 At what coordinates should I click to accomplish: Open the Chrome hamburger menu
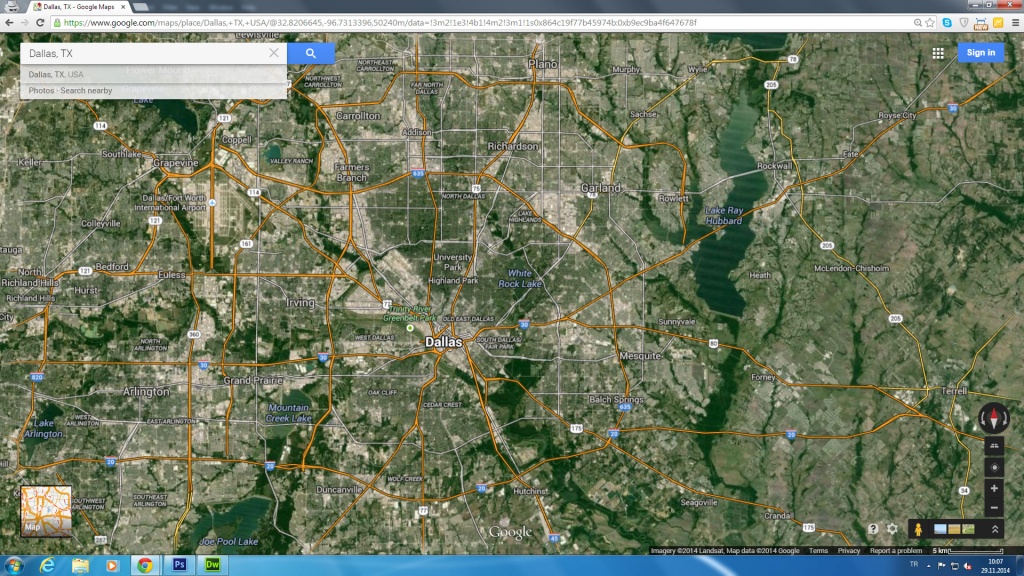coord(1012,22)
